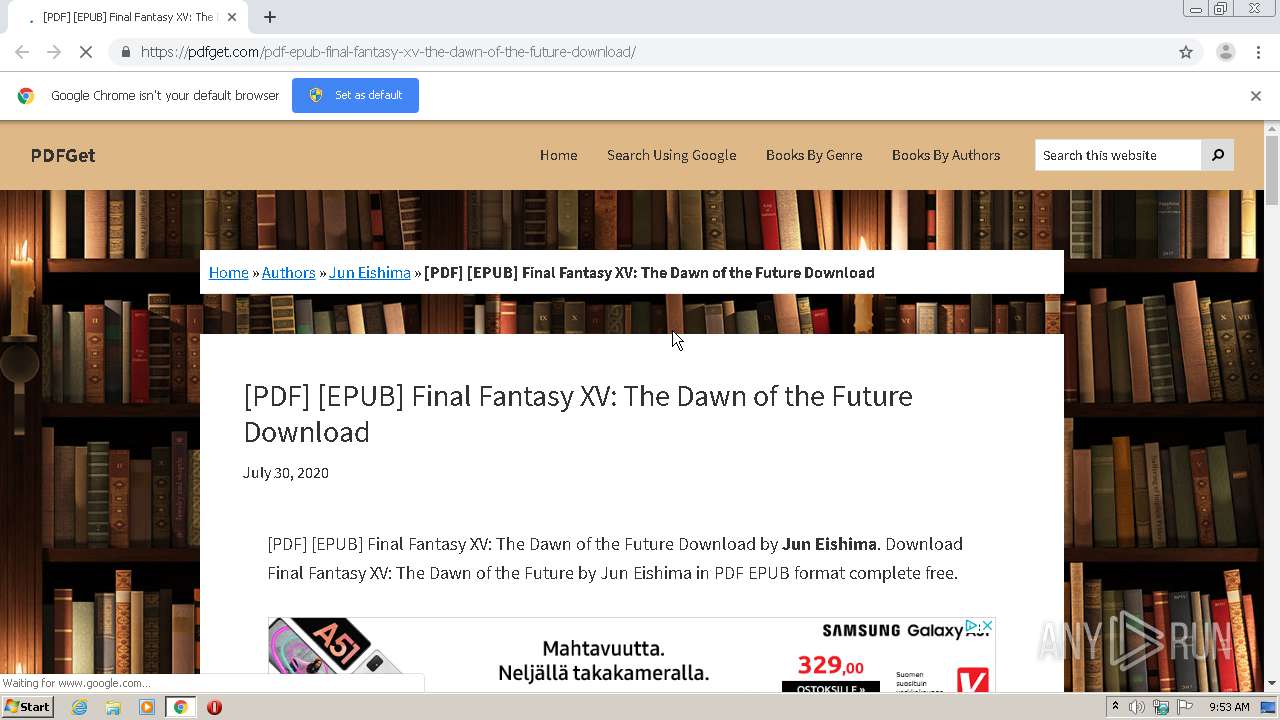This screenshot has width=1280, height=720.
Task: Open the Chrome profile avatar
Action: [x=1225, y=52]
